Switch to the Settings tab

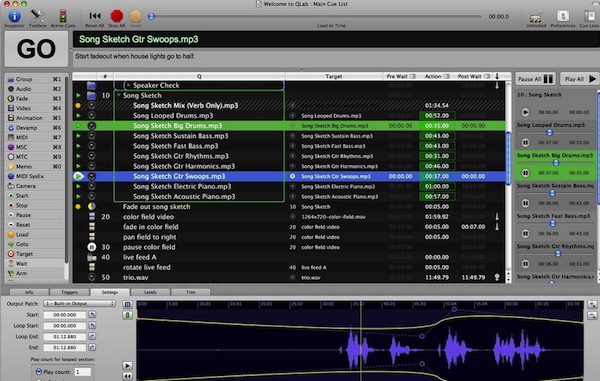(110, 292)
